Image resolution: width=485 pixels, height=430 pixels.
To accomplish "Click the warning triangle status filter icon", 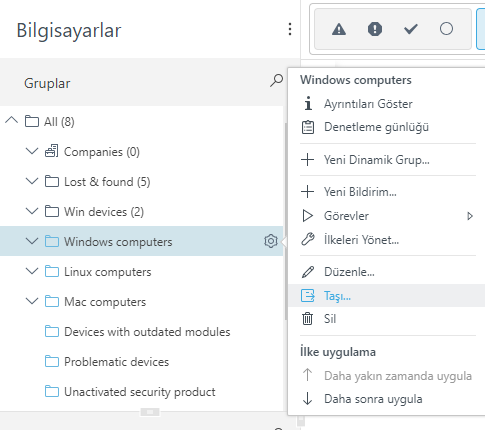I will (x=339, y=29).
